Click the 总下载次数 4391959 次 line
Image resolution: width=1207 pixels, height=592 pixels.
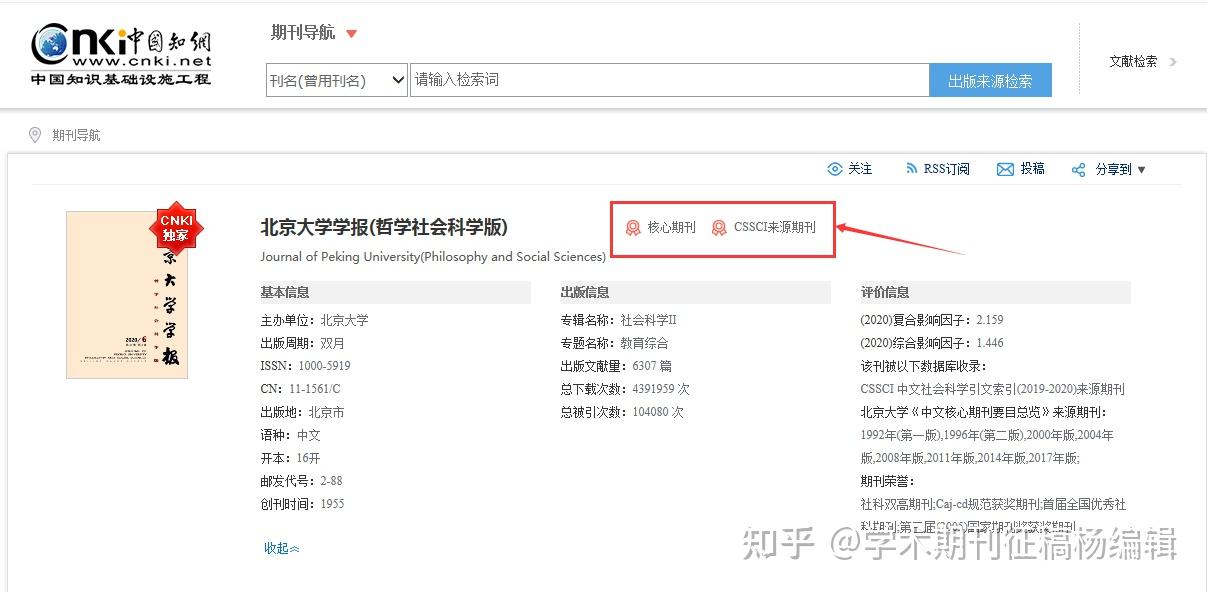pyautogui.click(x=625, y=389)
